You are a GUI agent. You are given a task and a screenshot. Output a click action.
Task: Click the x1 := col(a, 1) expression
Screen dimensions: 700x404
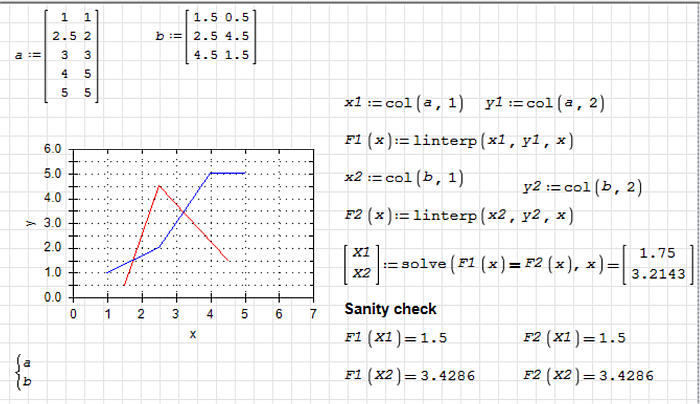[404, 103]
